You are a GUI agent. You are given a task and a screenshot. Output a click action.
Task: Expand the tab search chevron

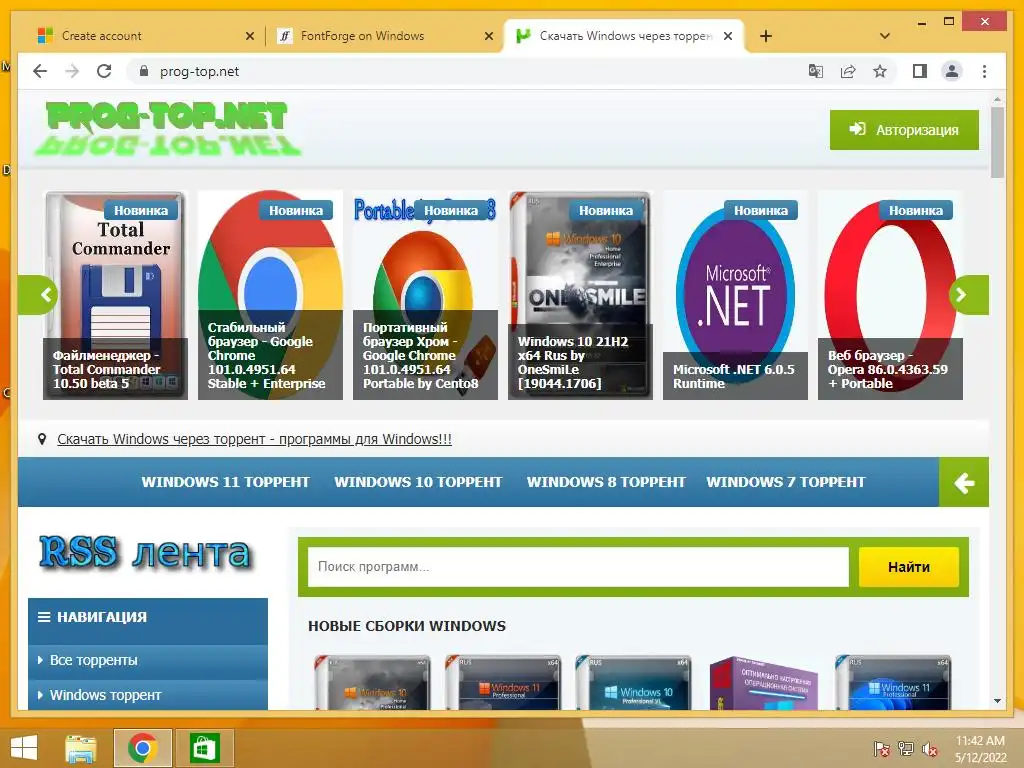coord(884,36)
